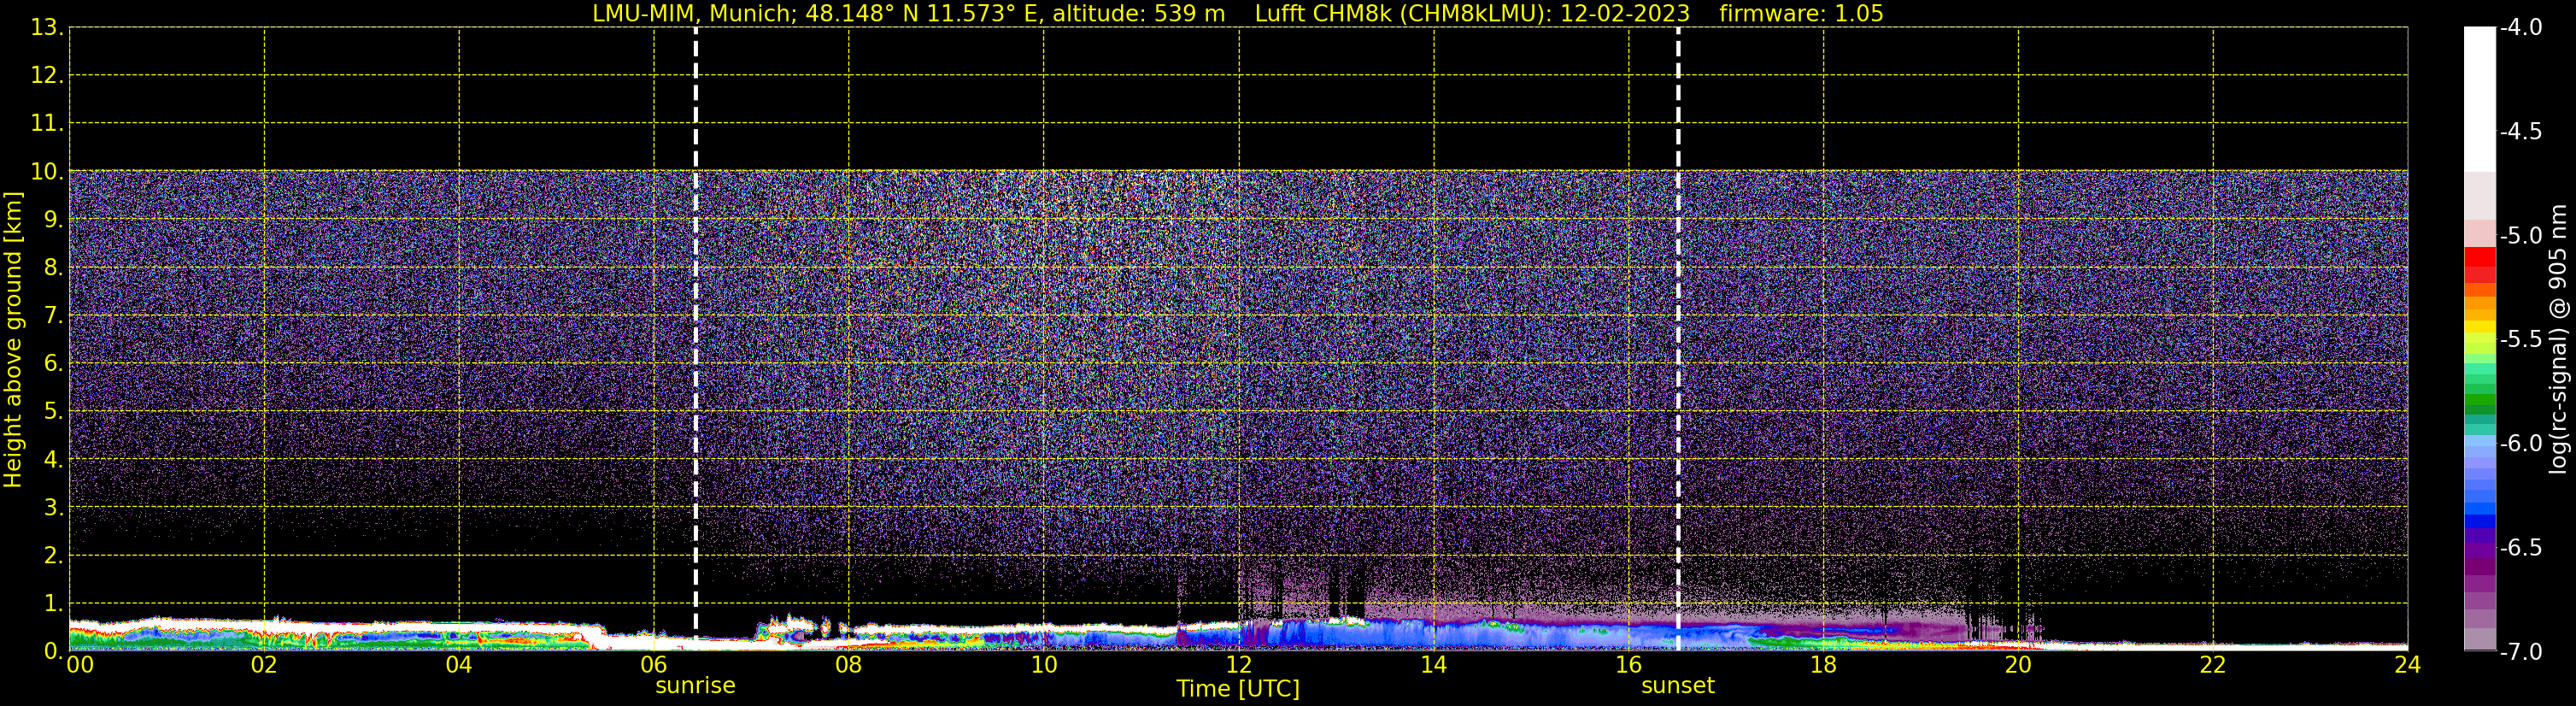Click the height axis tick label "9."
This screenshot has width=2576, height=706.
coord(54,219)
